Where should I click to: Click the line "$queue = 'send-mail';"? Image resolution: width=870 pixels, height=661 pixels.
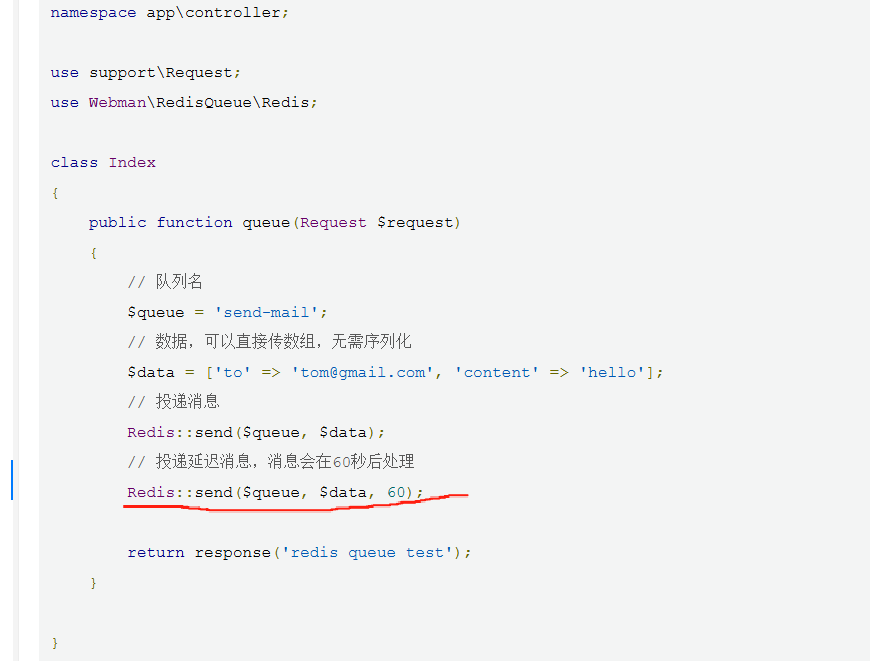point(227,312)
